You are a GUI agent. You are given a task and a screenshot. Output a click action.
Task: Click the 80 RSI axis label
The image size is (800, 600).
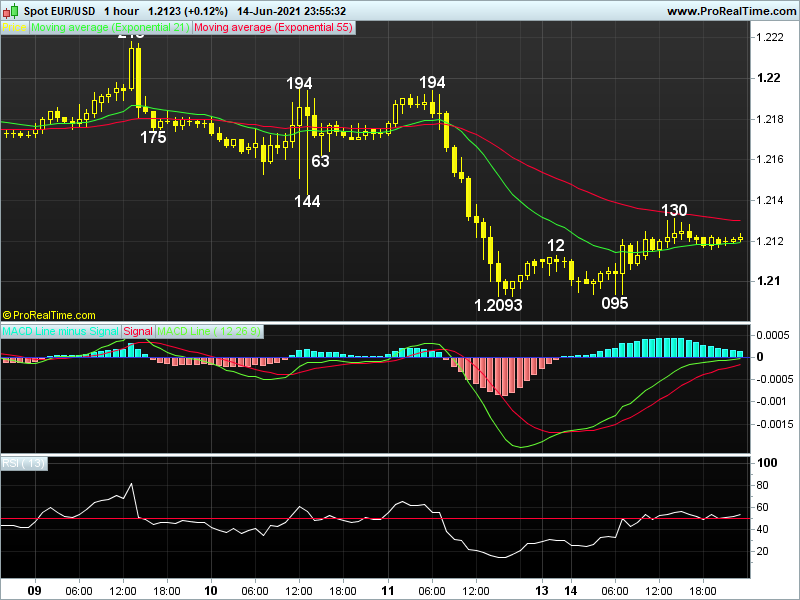762,485
